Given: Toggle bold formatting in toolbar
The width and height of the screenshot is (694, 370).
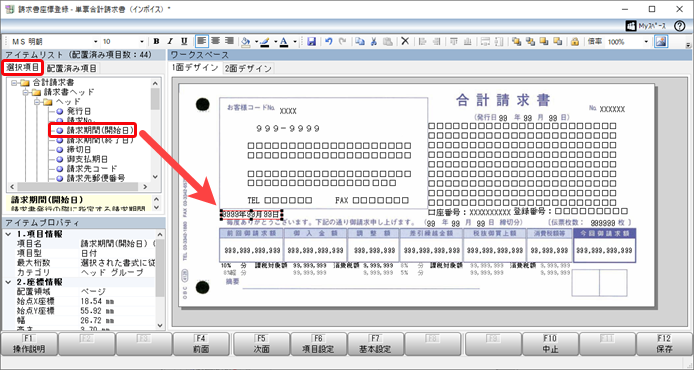Looking at the screenshot, I should 156,41.
